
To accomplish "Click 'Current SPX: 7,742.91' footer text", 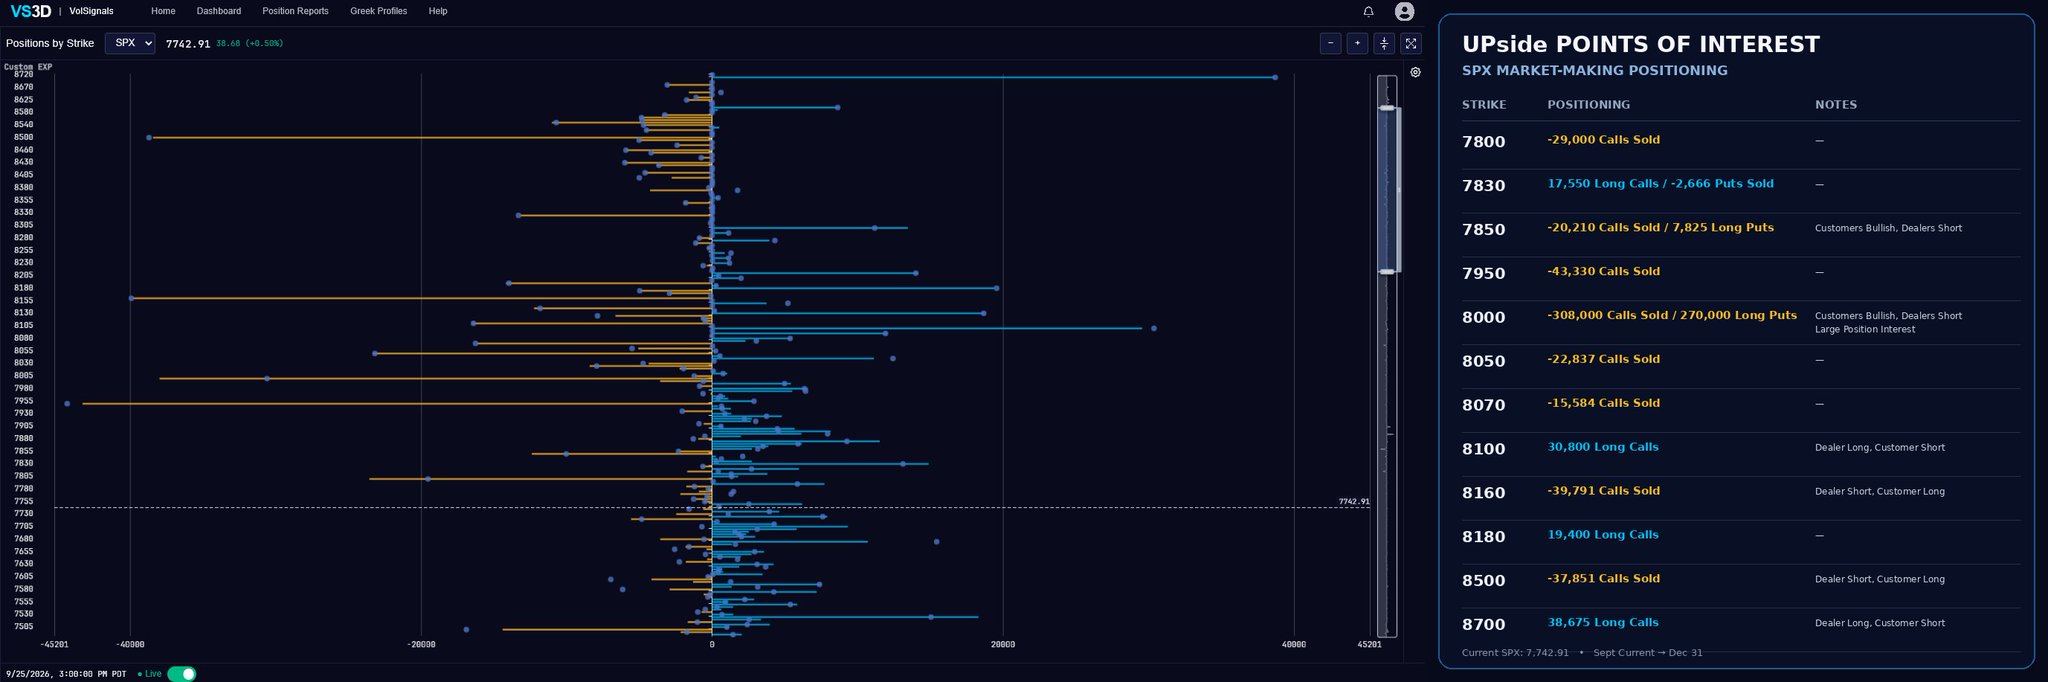I will (1515, 653).
